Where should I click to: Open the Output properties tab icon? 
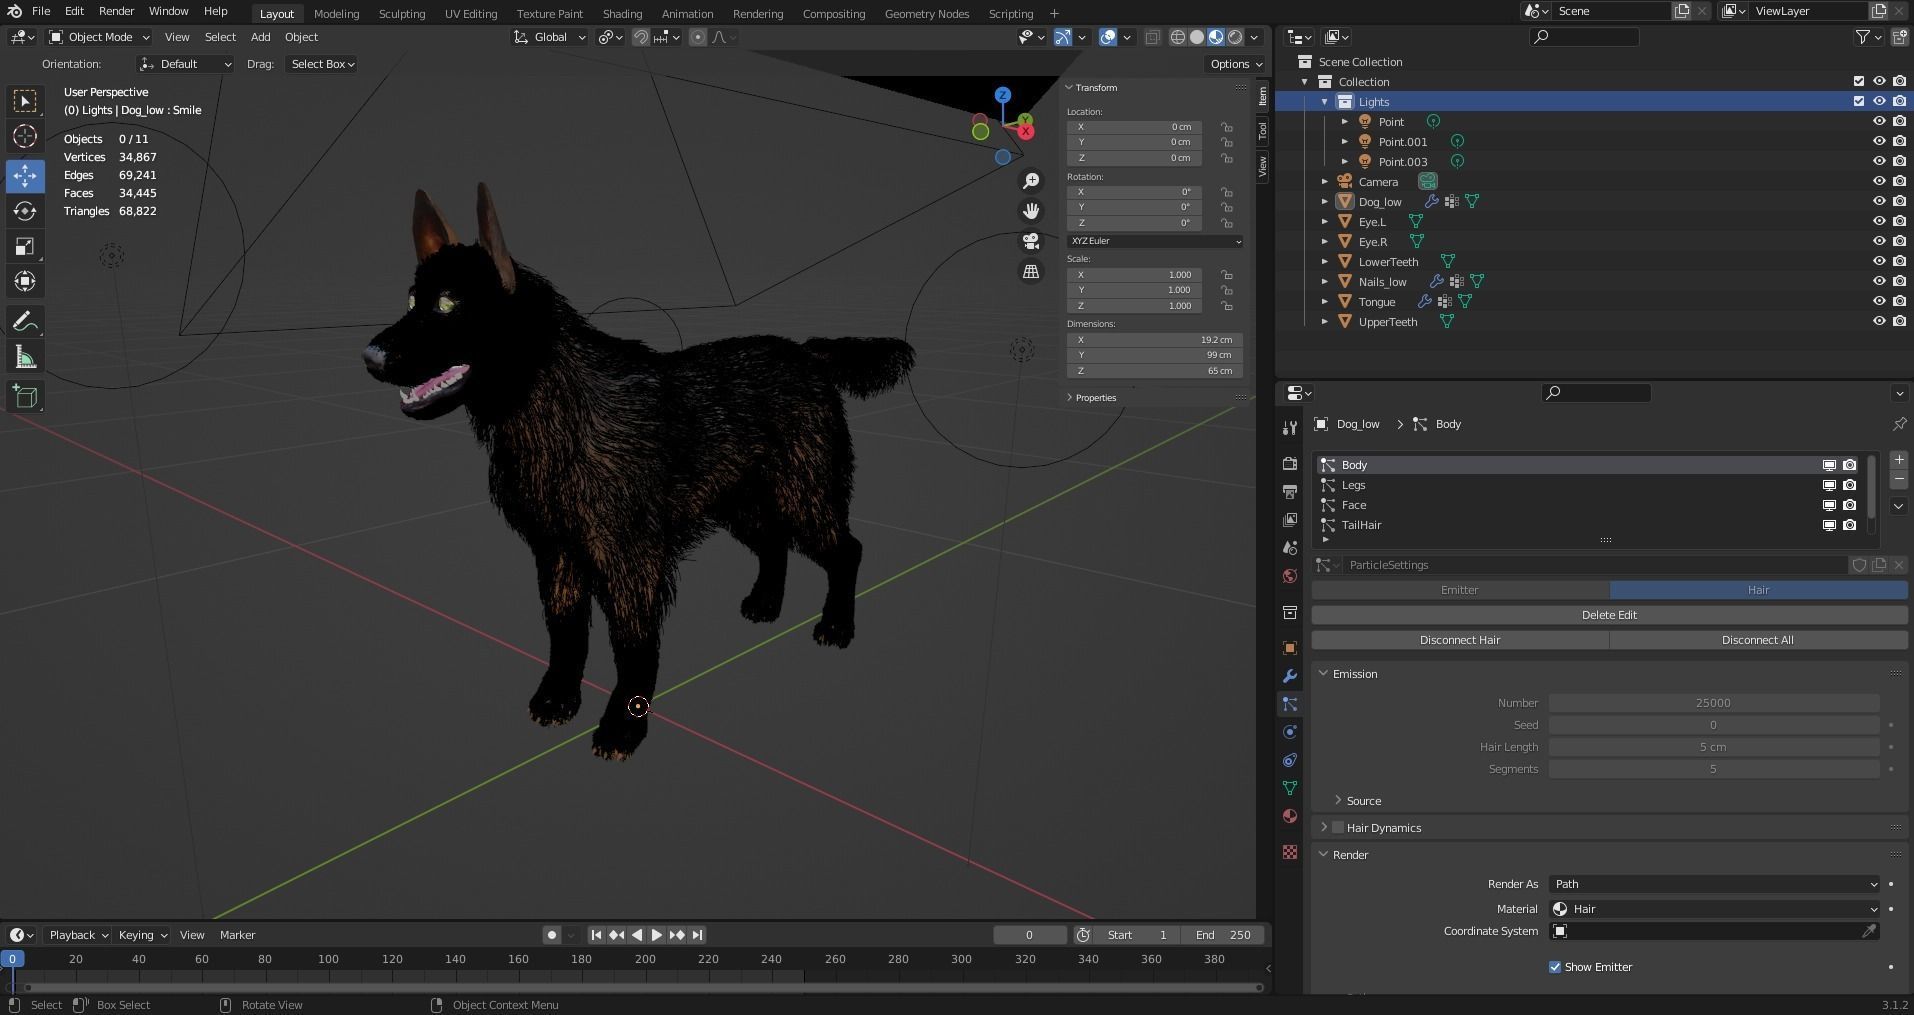(1290, 491)
